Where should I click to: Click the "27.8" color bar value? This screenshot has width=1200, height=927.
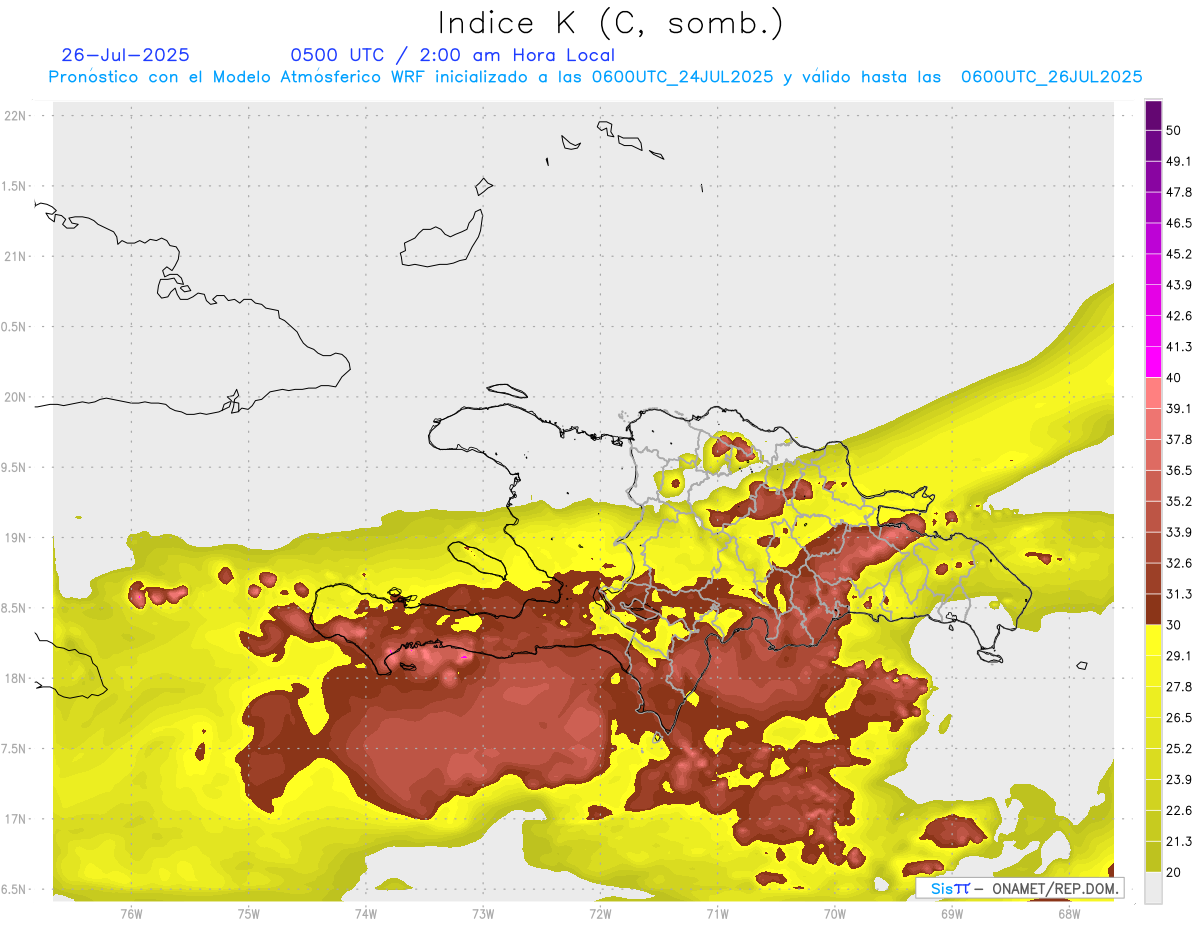click(x=1179, y=687)
